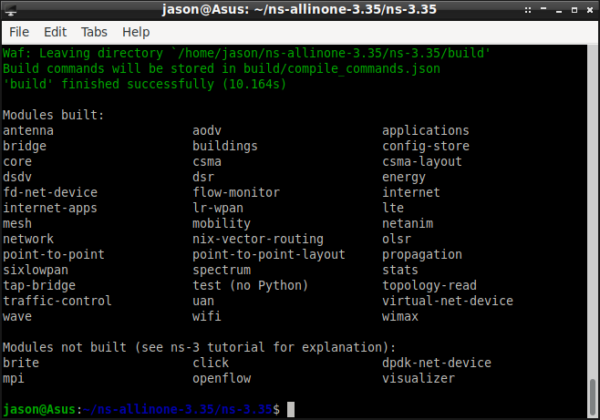The height and width of the screenshot is (420, 600).
Task: Click the 'nix-vector-routing' module name
Action: click(257, 239)
